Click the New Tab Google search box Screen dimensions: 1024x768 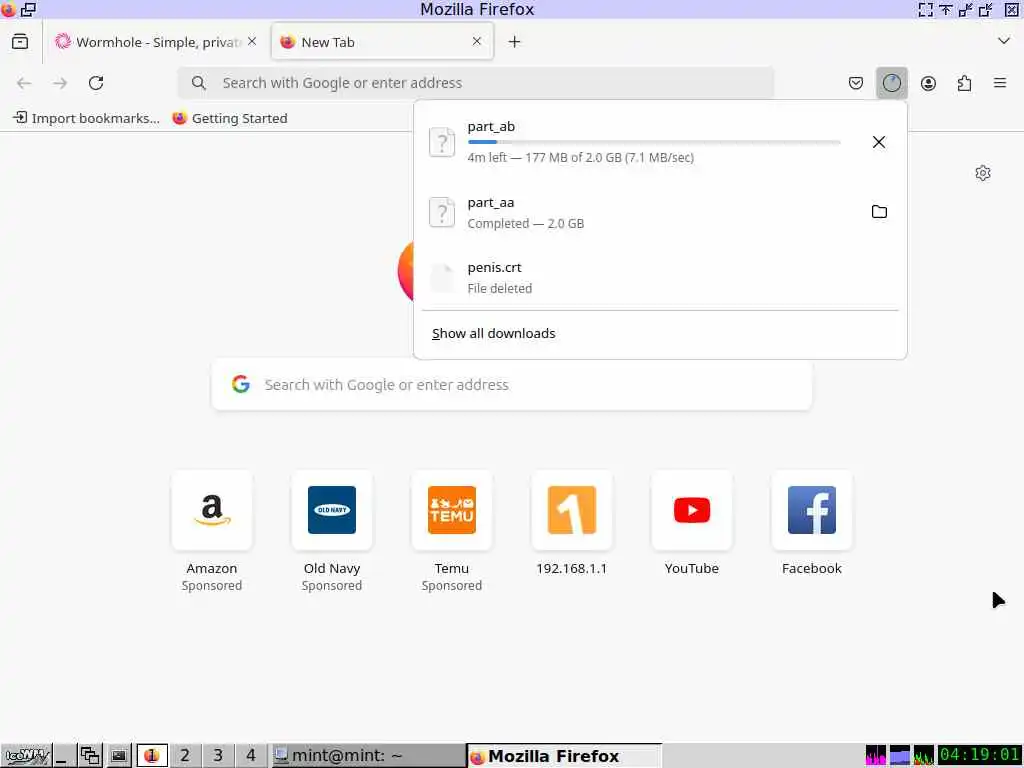pos(512,385)
